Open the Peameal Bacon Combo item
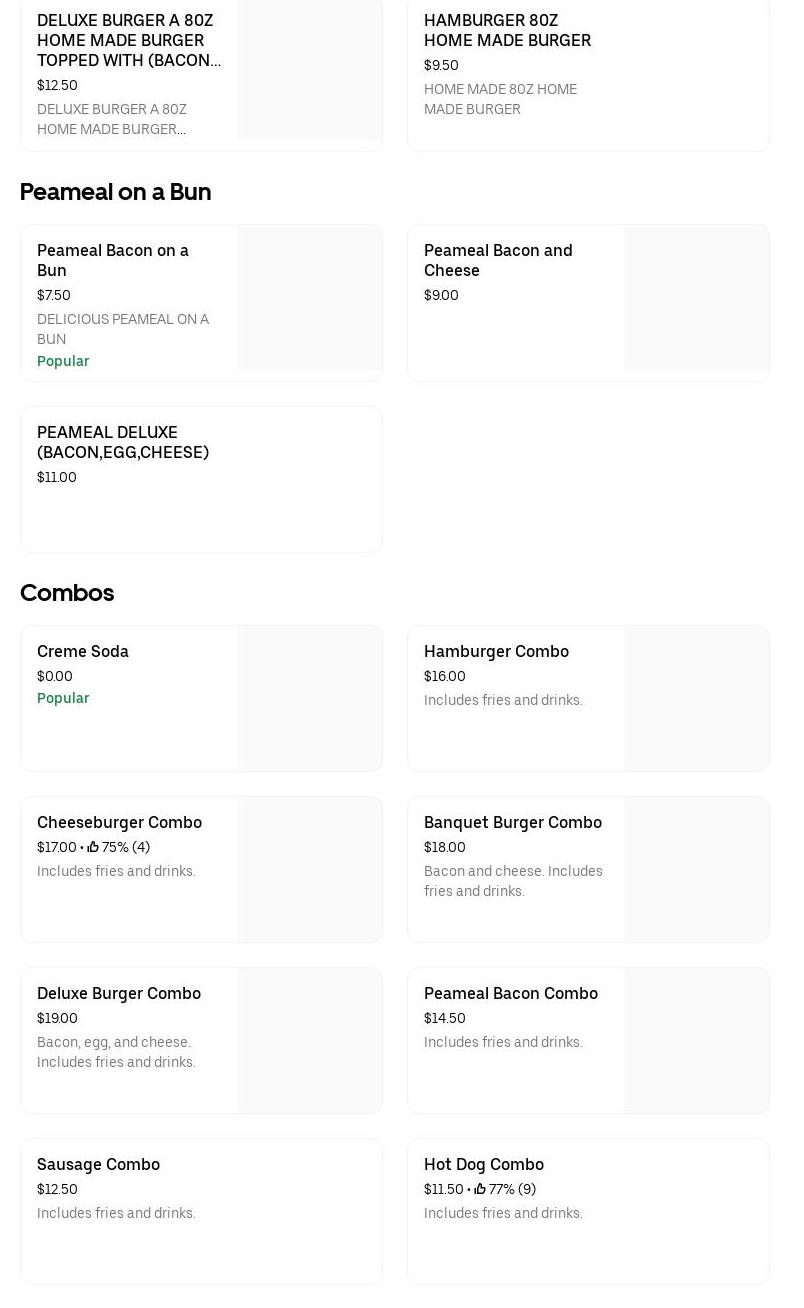Viewport: 804px width, 1308px height. click(x=511, y=993)
